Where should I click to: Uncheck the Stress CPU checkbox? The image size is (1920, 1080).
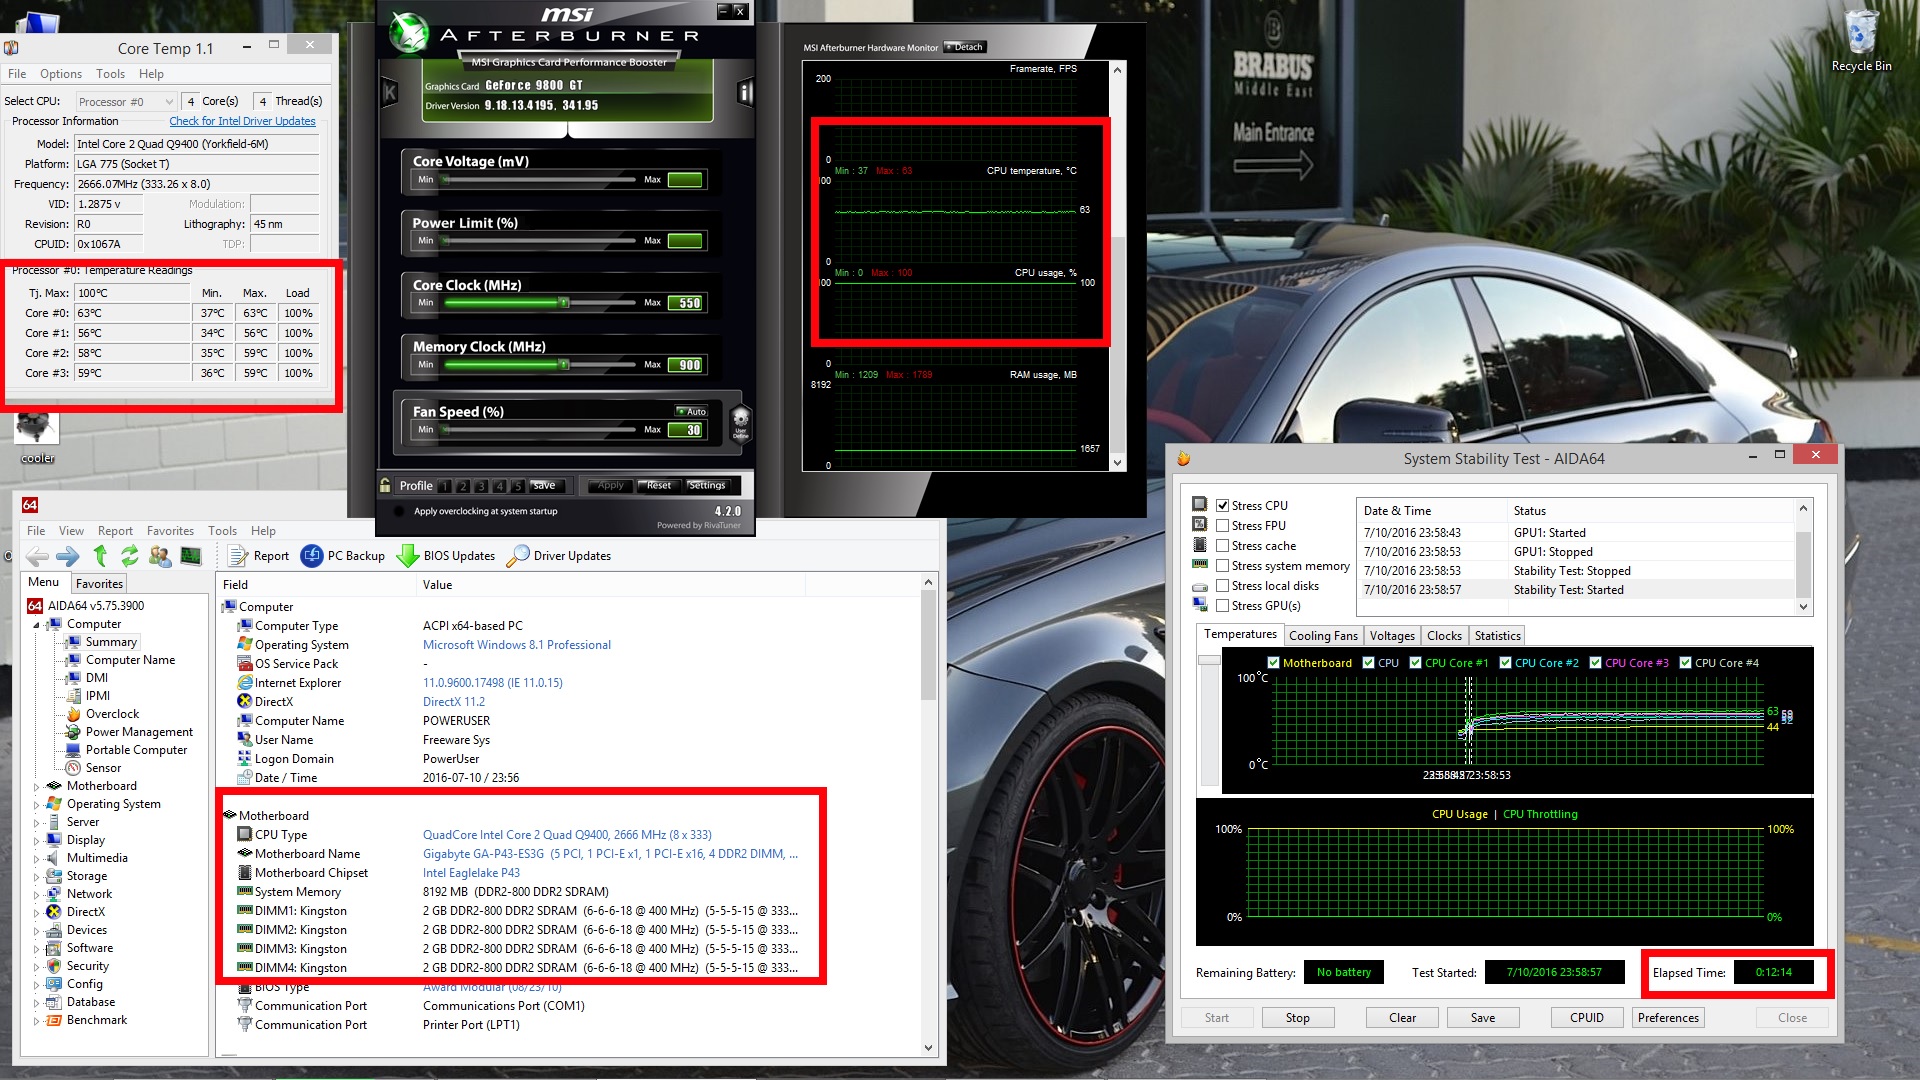tap(1222, 506)
